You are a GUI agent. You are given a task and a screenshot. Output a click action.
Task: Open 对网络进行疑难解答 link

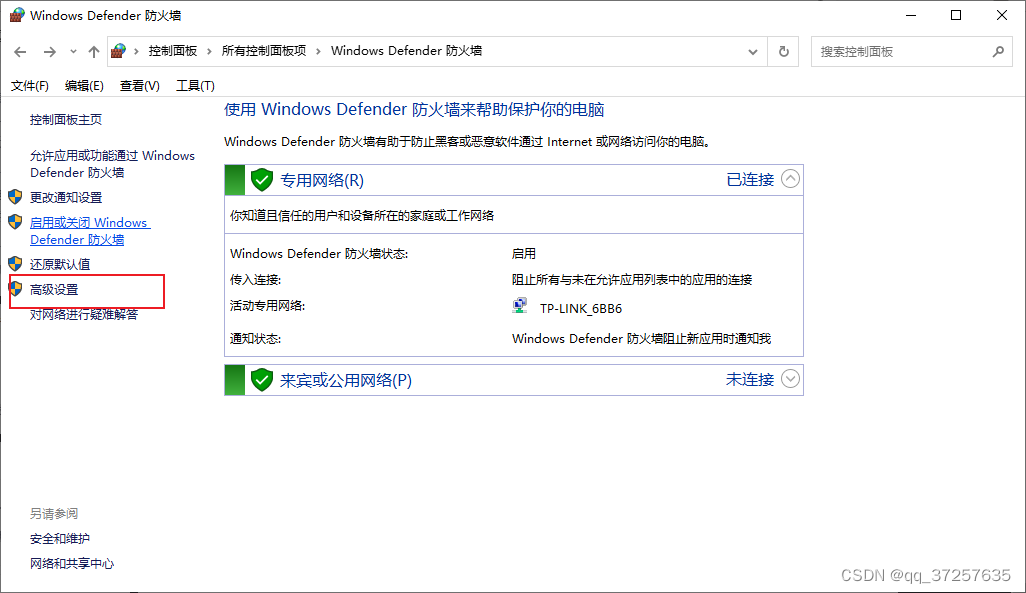84,315
